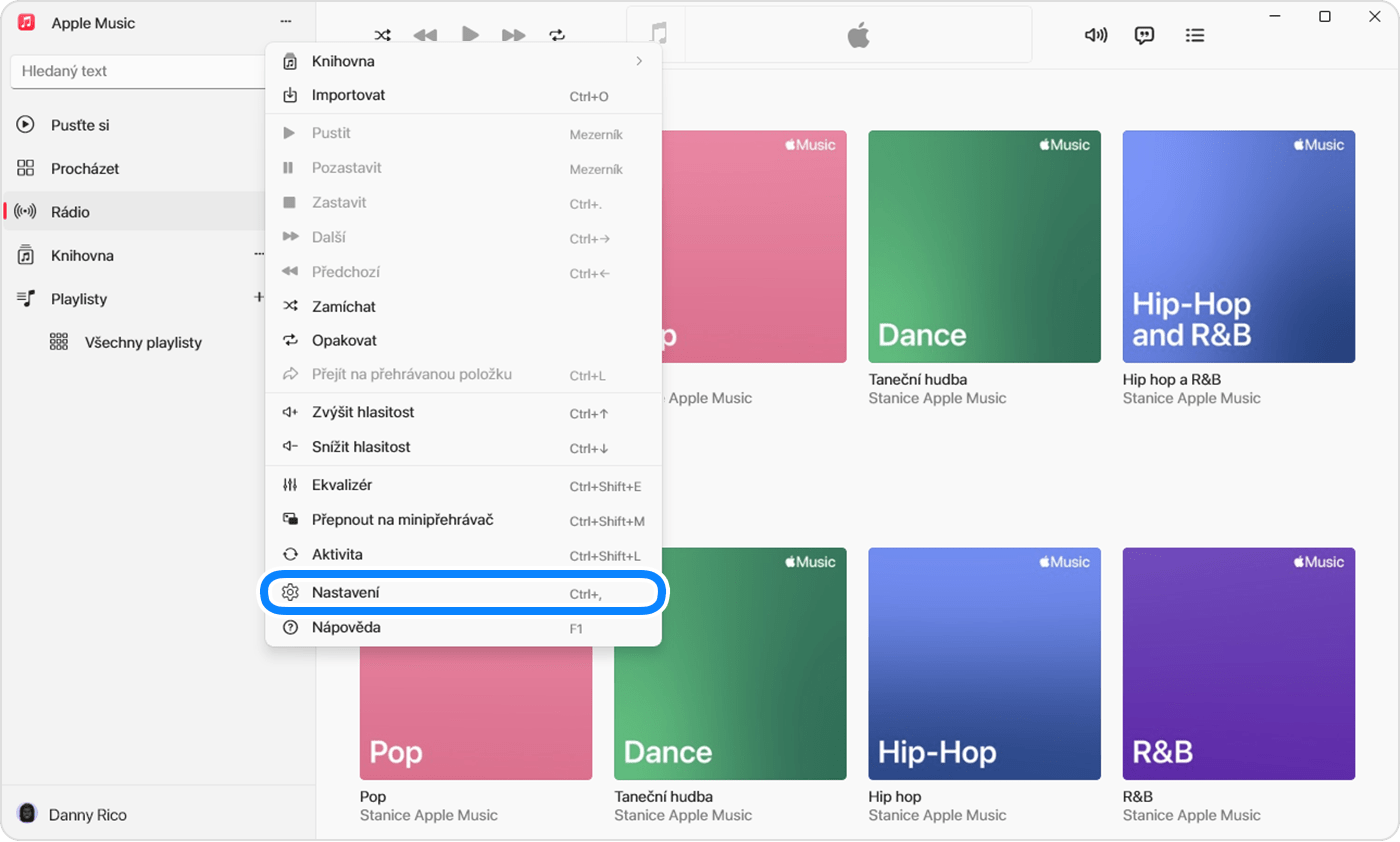Choose Předchozí from the menu

point(463,272)
